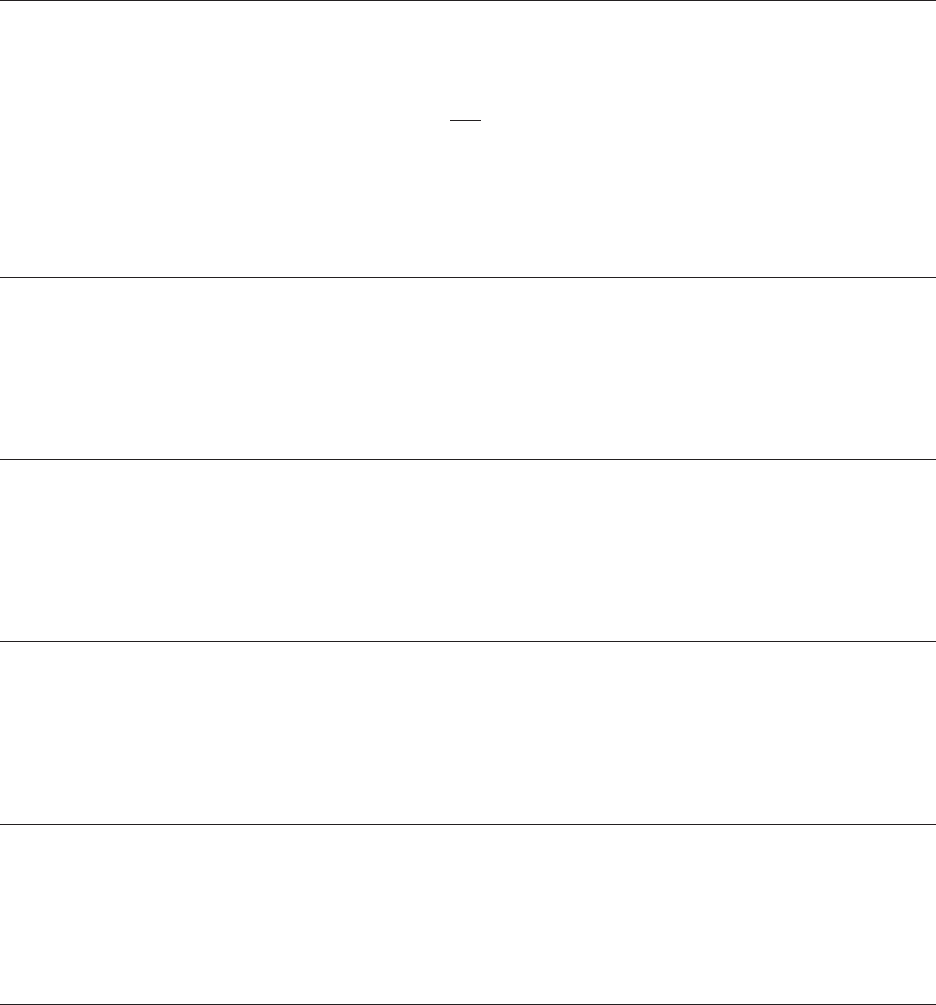Click the divider below the first section
Image resolution: width=936 pixels, height=1005 pixels.
pyautogui.click(x=468, y=278)
